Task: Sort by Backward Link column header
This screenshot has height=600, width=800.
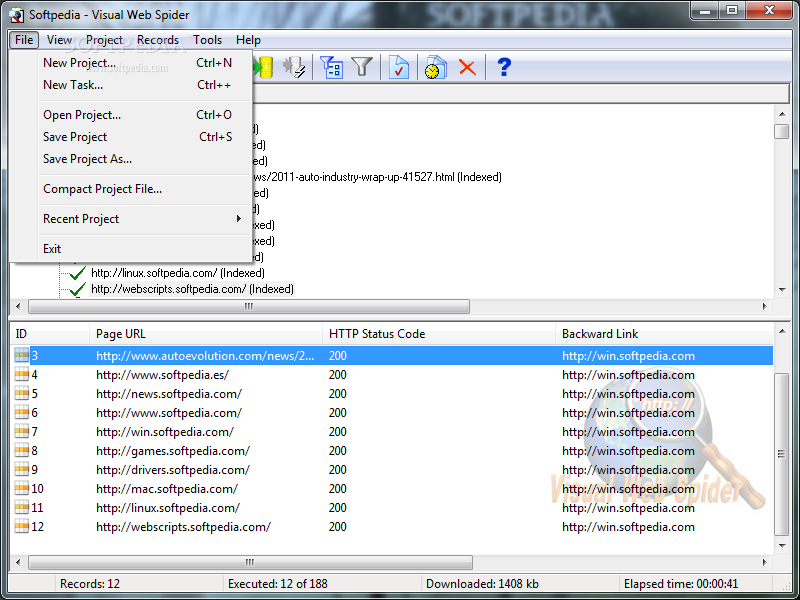Action: tap(664, 334)
